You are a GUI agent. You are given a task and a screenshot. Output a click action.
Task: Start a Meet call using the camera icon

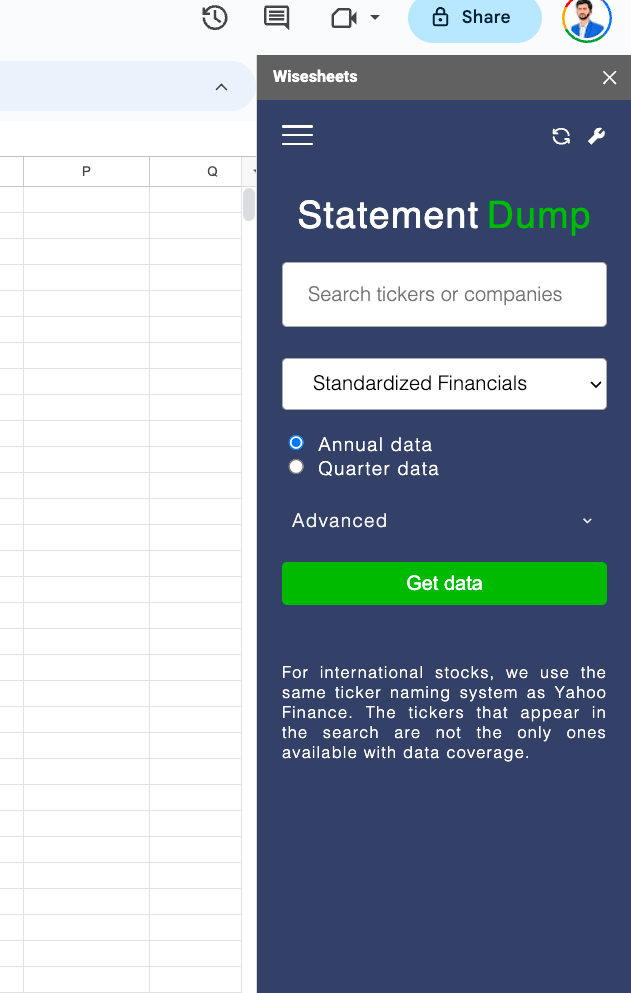click(x=345, y=17)
